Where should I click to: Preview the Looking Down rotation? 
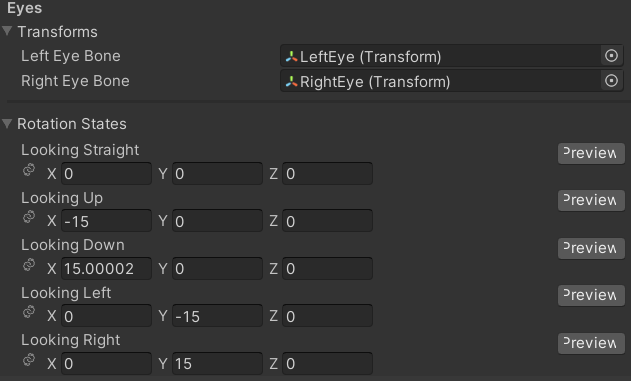click(x=591, y=248)
